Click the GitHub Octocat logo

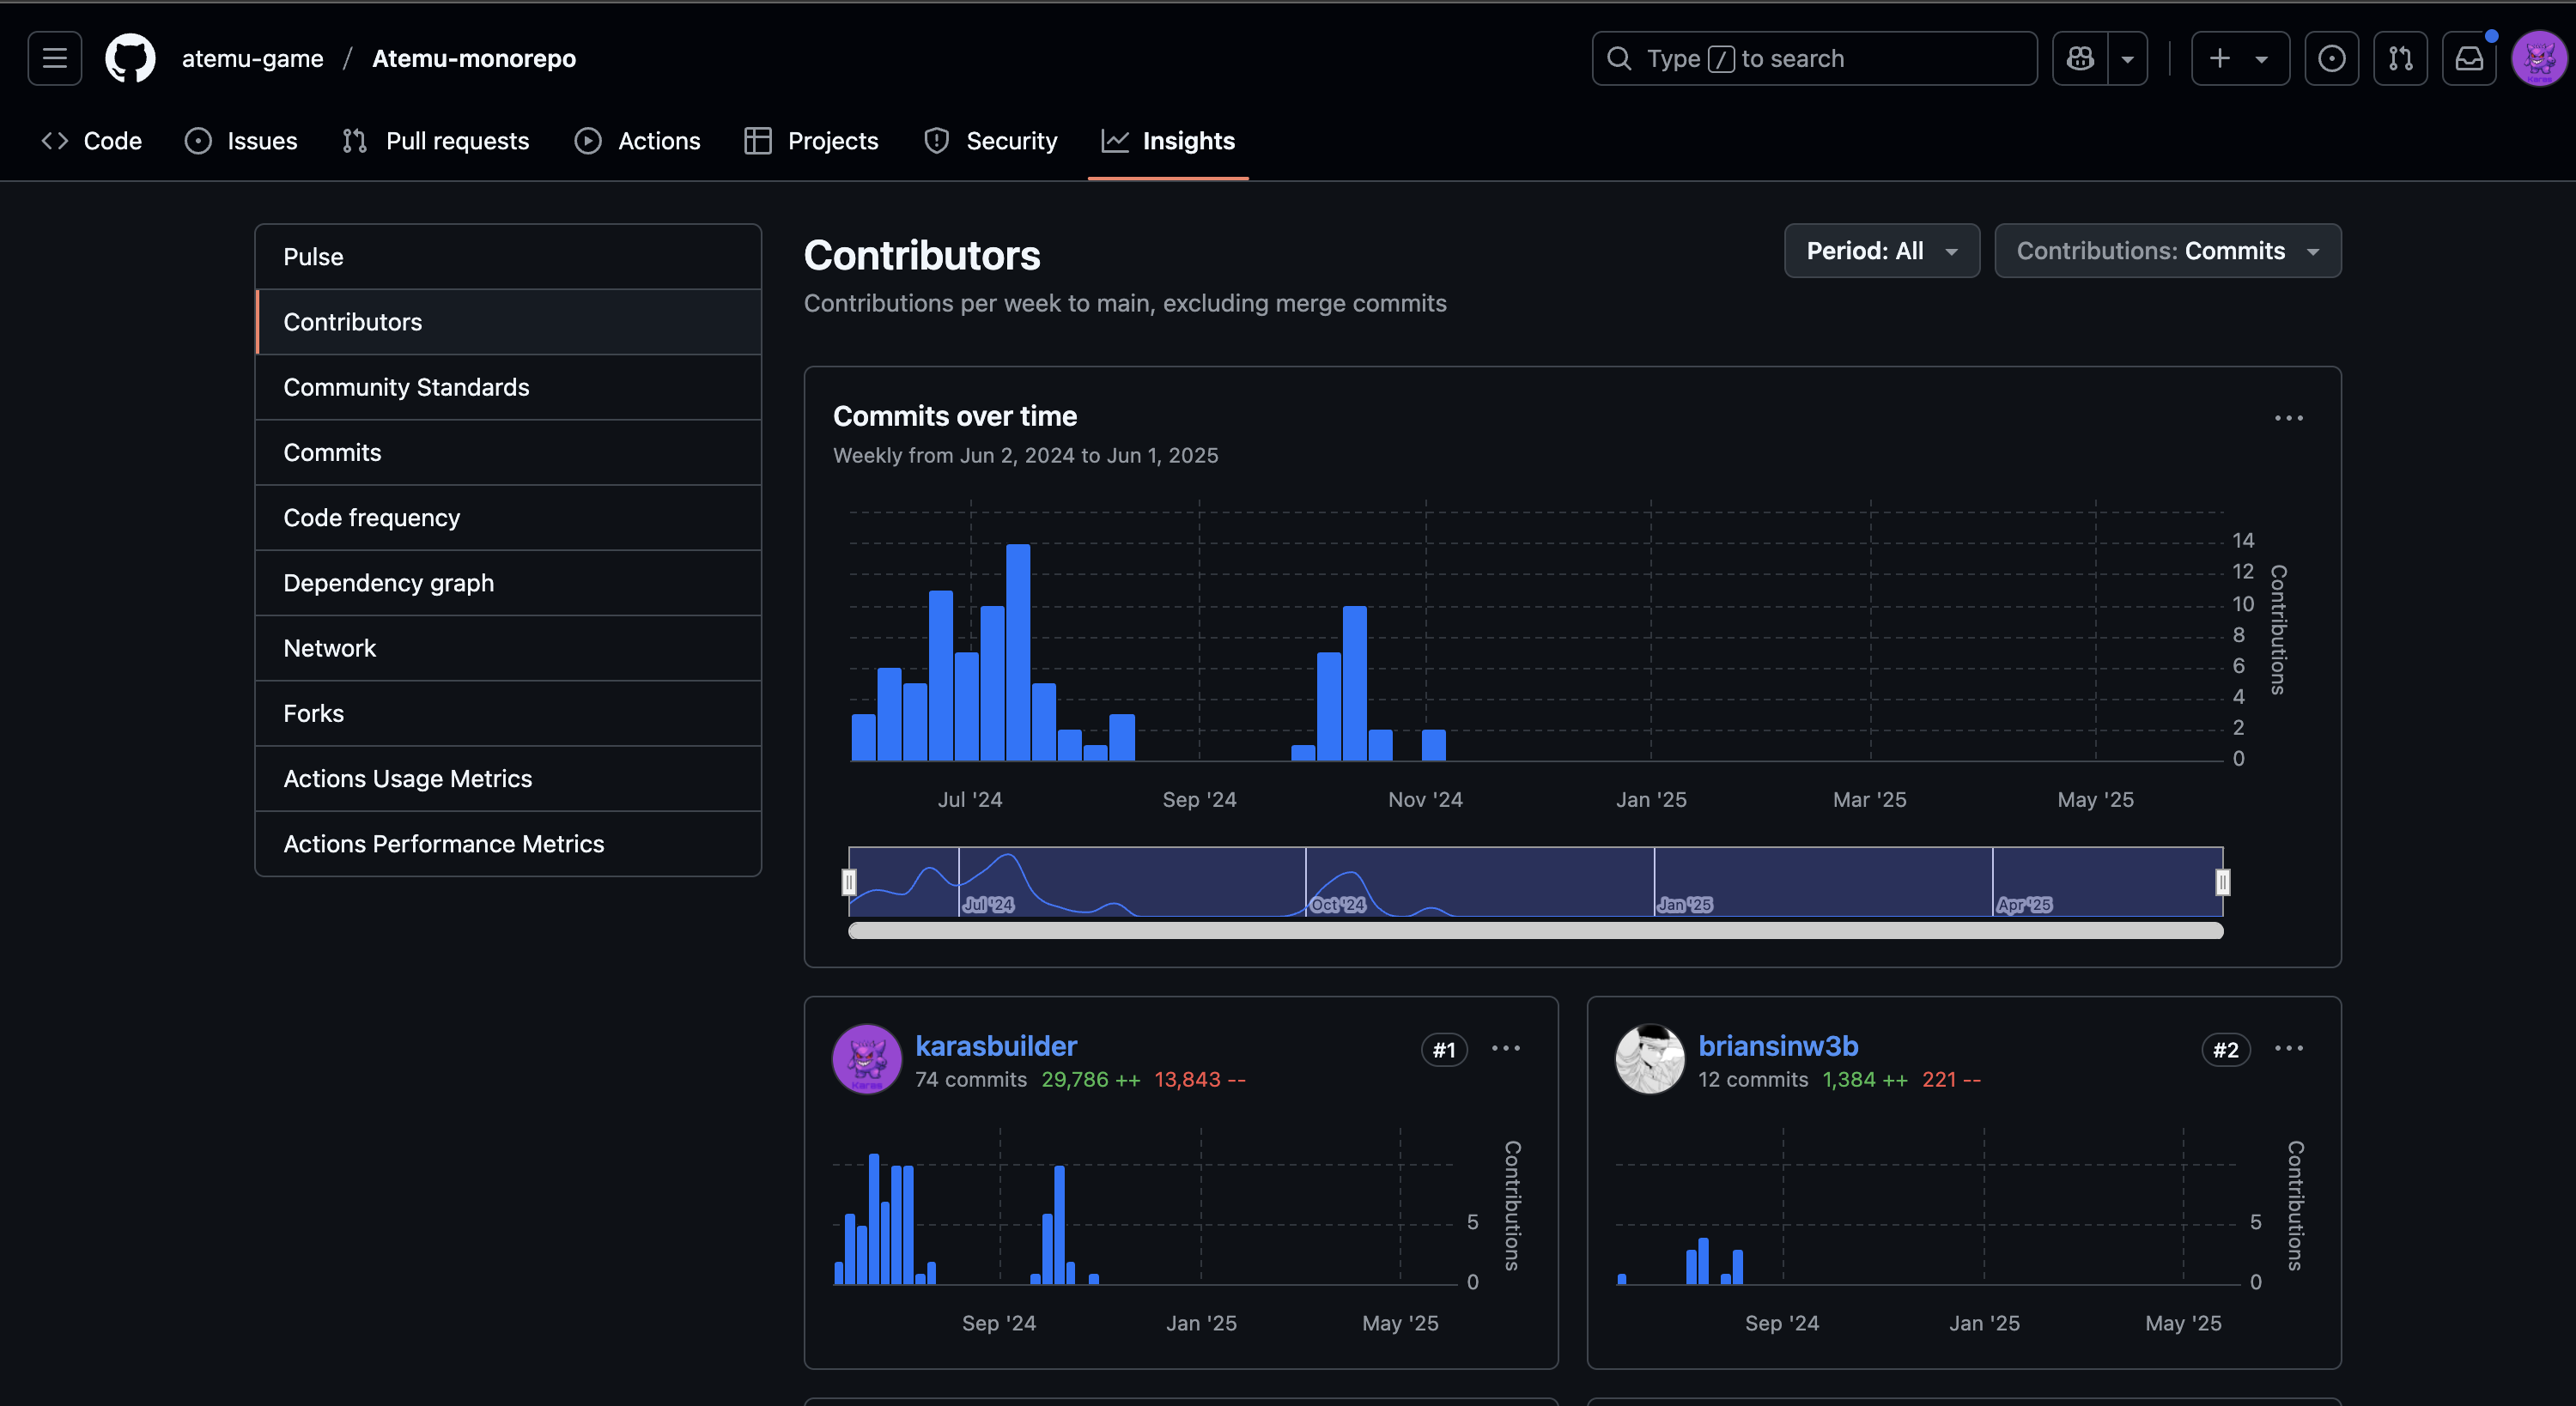point(130,58)
